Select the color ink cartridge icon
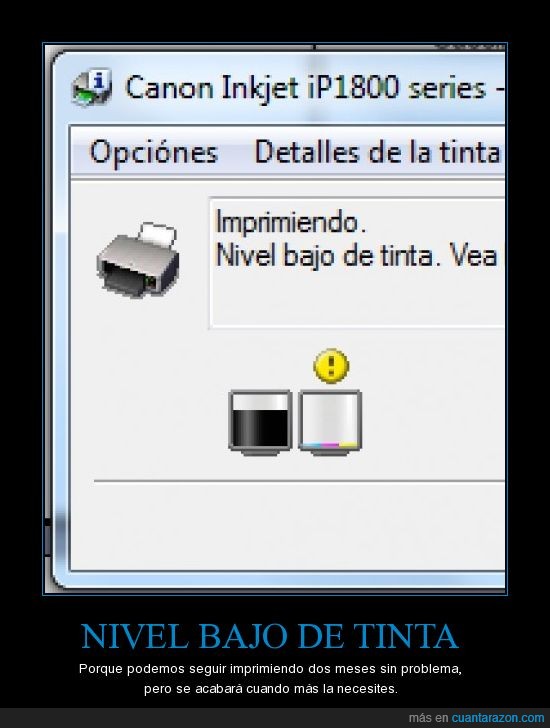The height and width of the screenshot is (728, 550). click(330, 422)
